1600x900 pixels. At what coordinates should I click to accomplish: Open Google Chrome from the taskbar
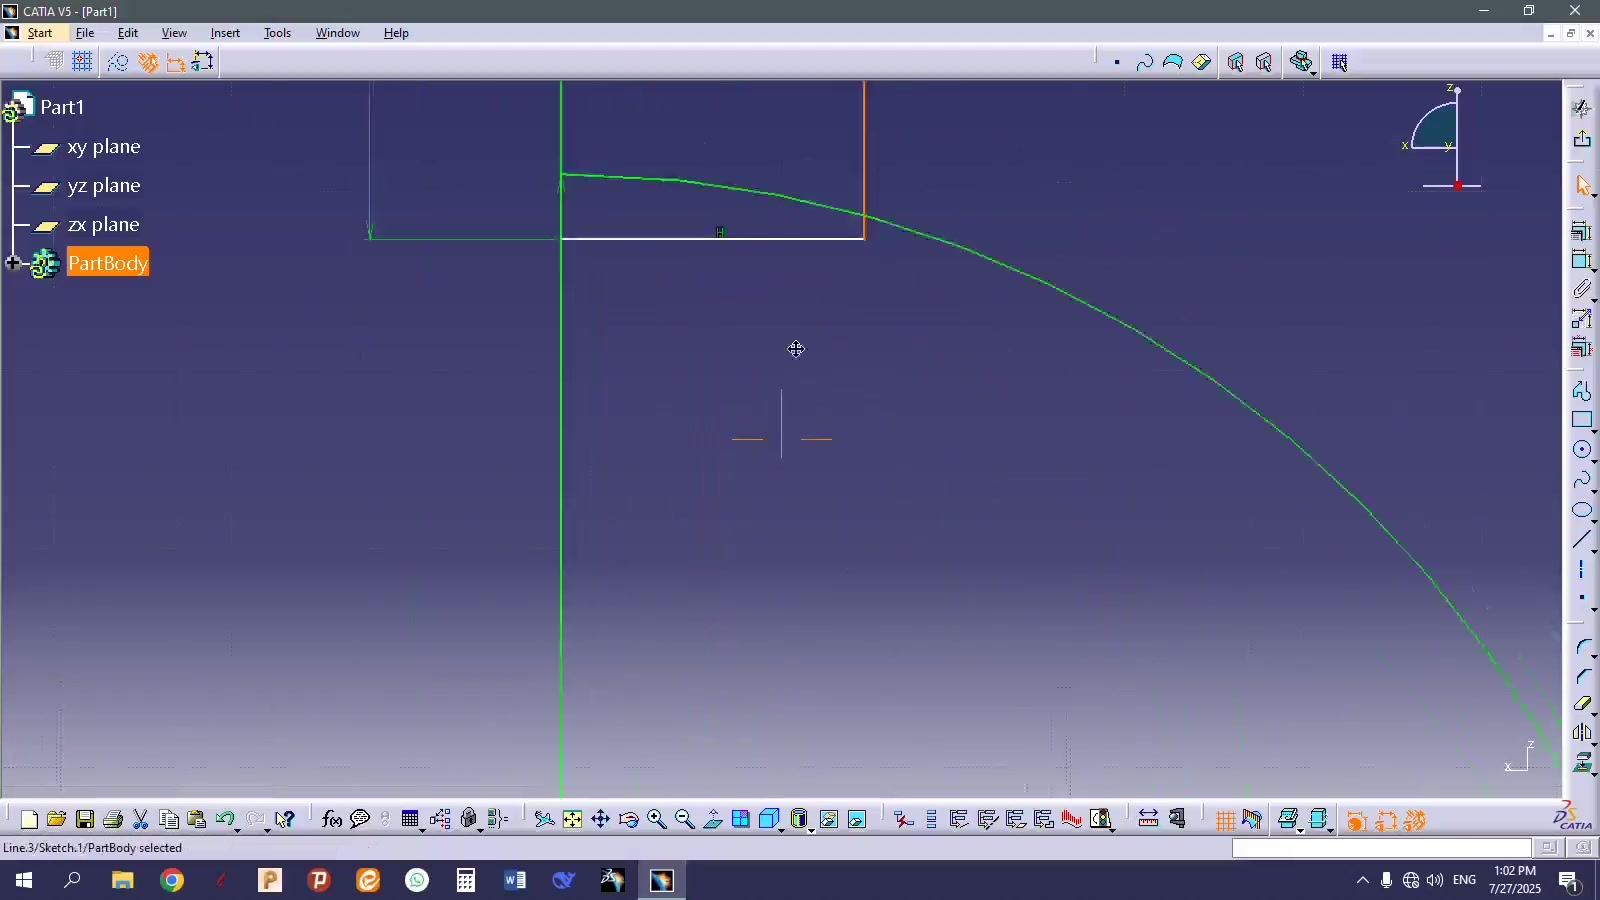click(172, 881)
